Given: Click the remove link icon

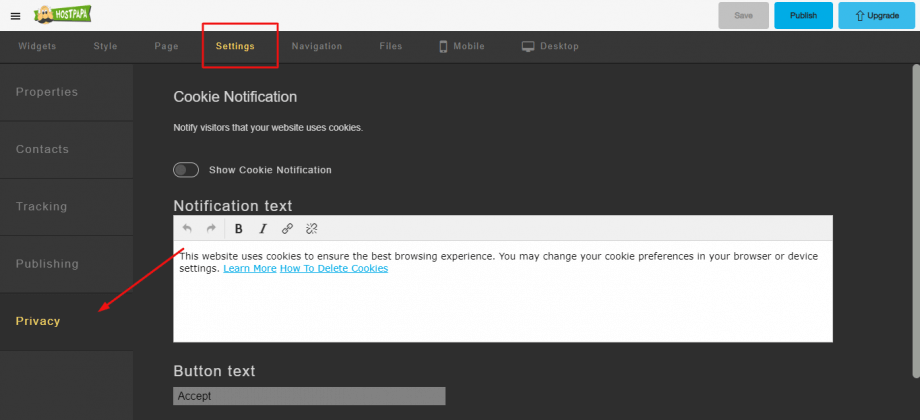Looking at the screenshot, I should click(x=312, y=229).
